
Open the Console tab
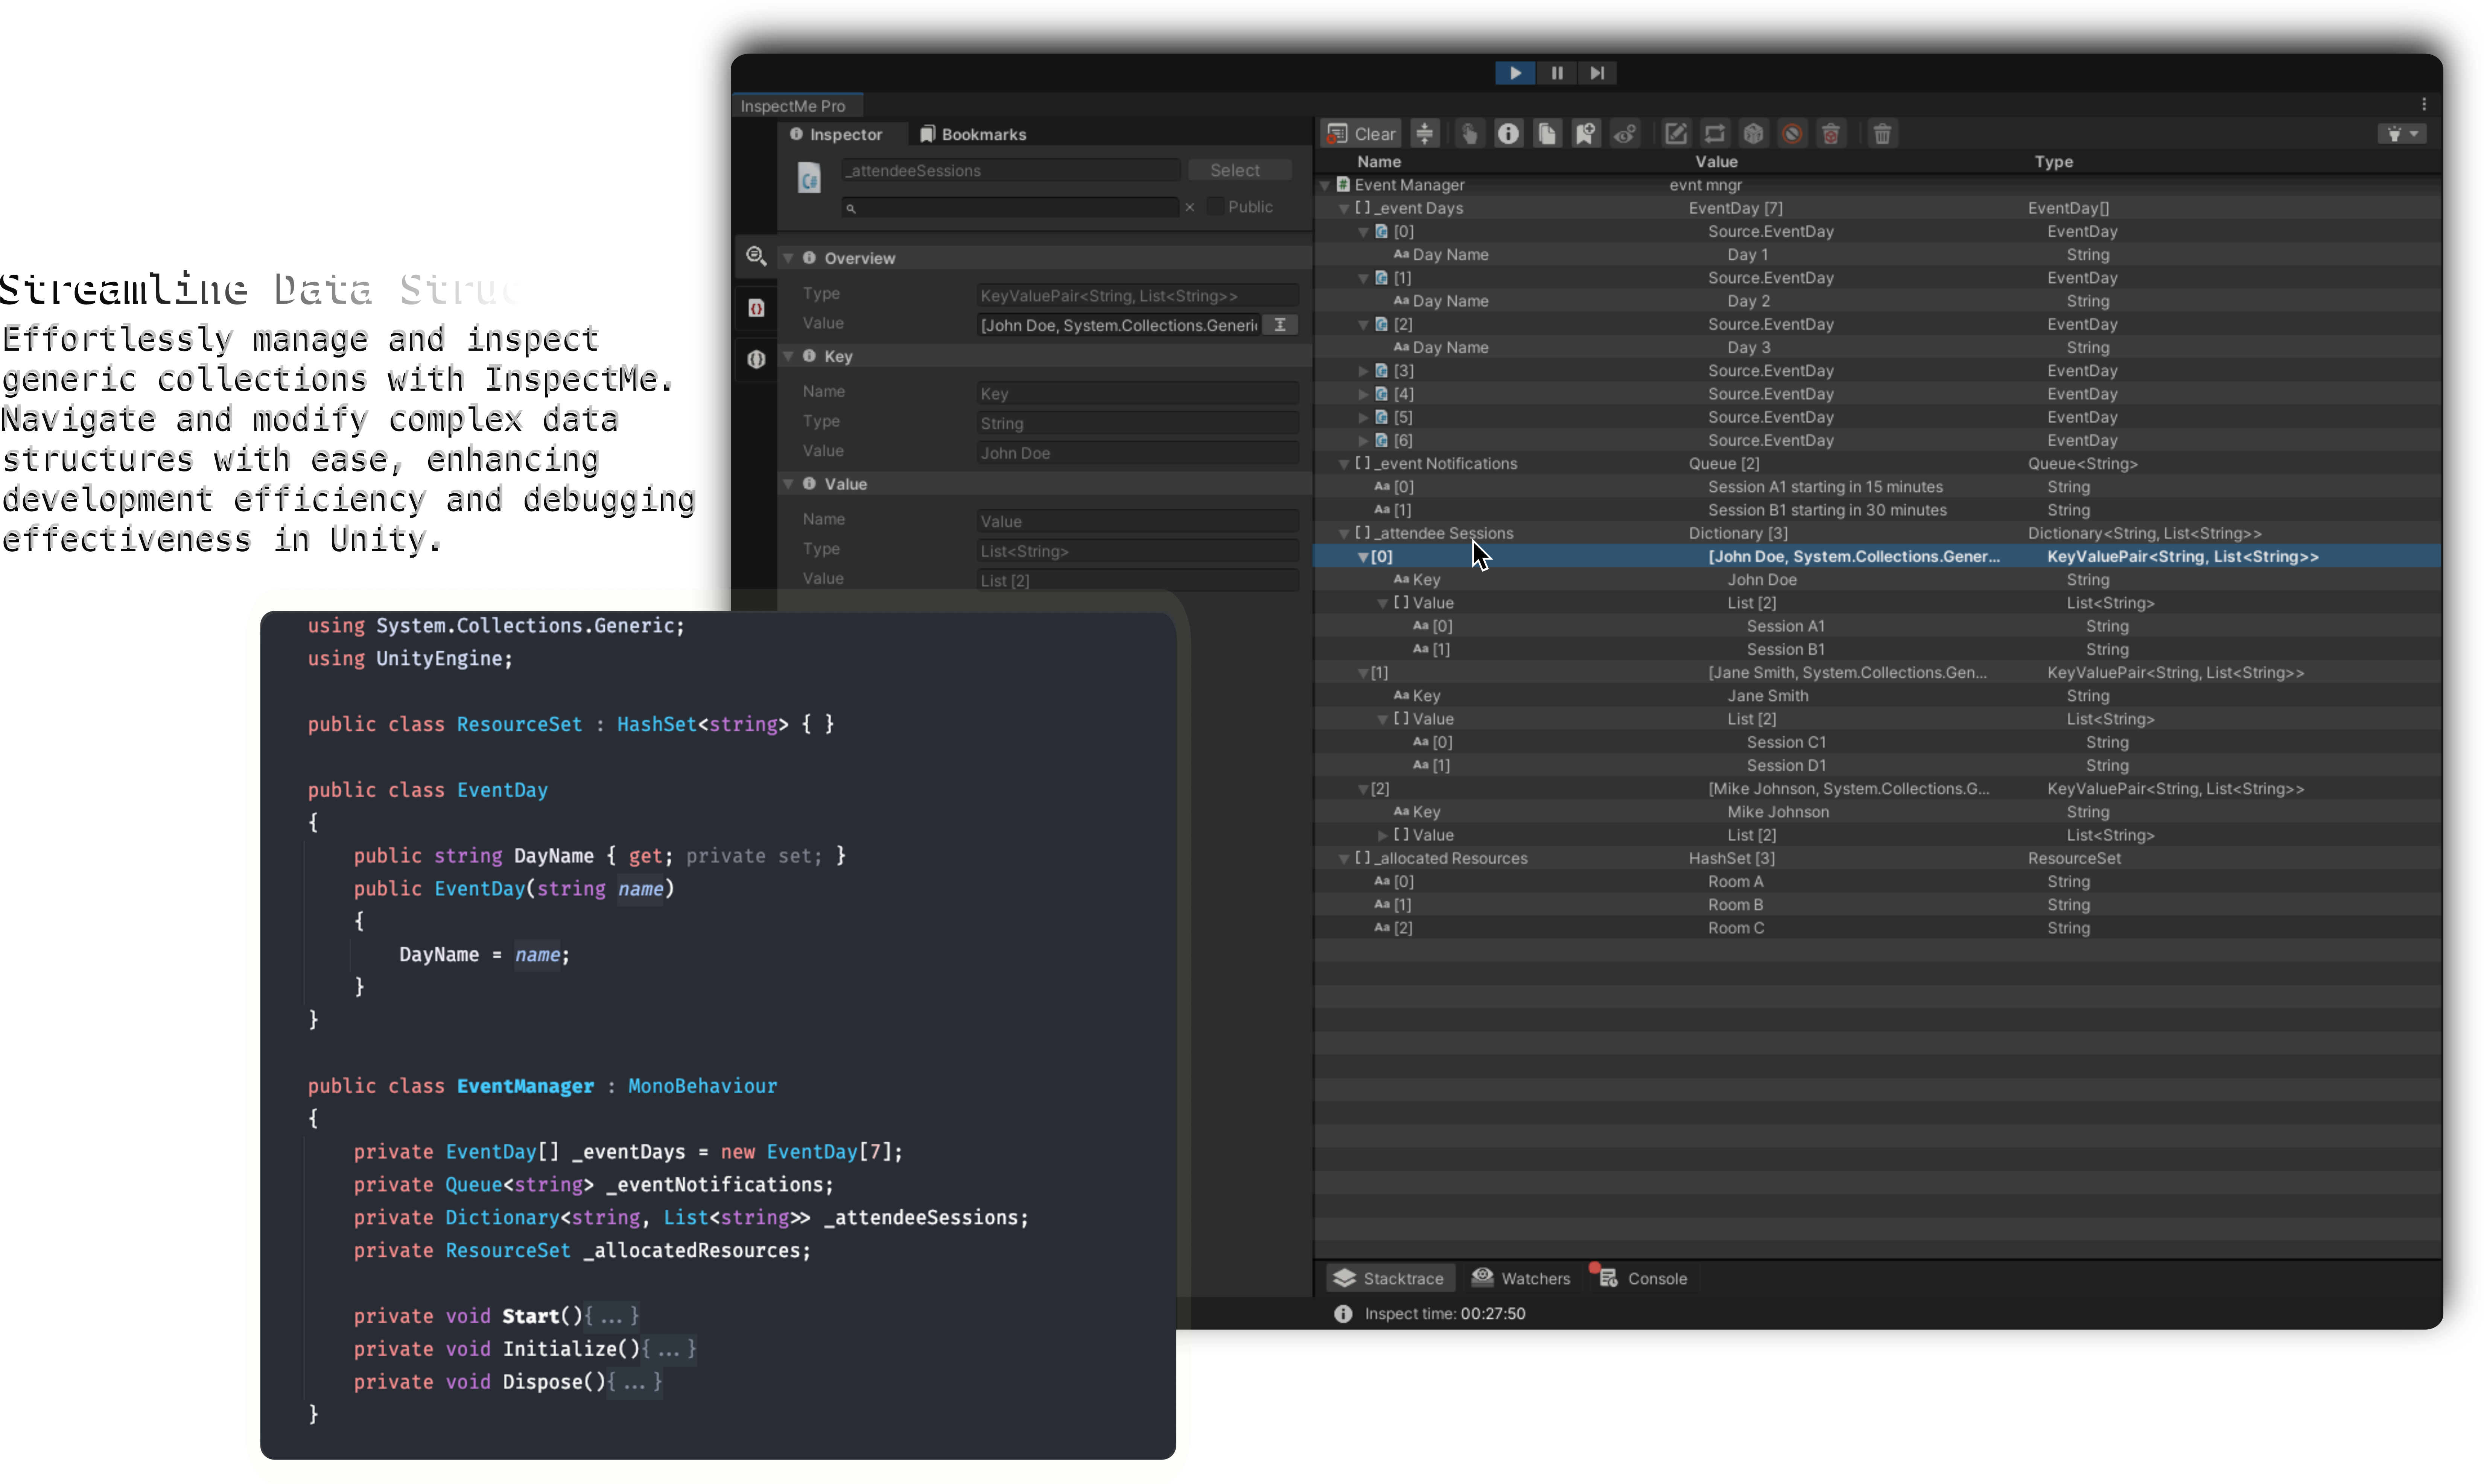[x=1642, y=1278]
